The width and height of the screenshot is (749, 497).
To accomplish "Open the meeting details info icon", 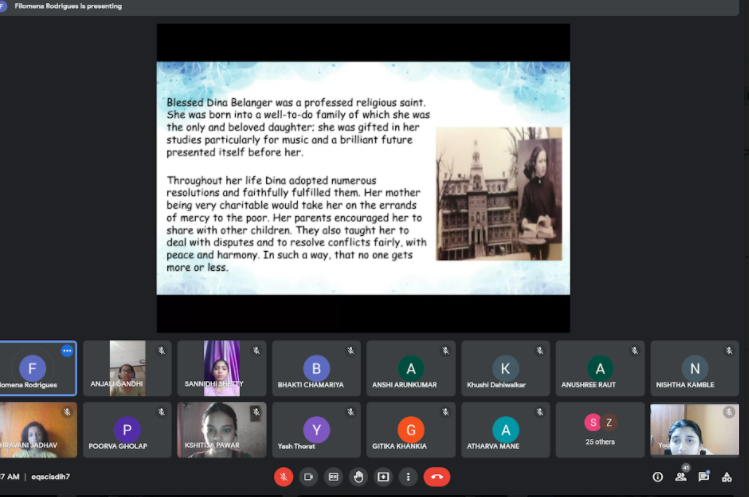I will pos(657,477).
